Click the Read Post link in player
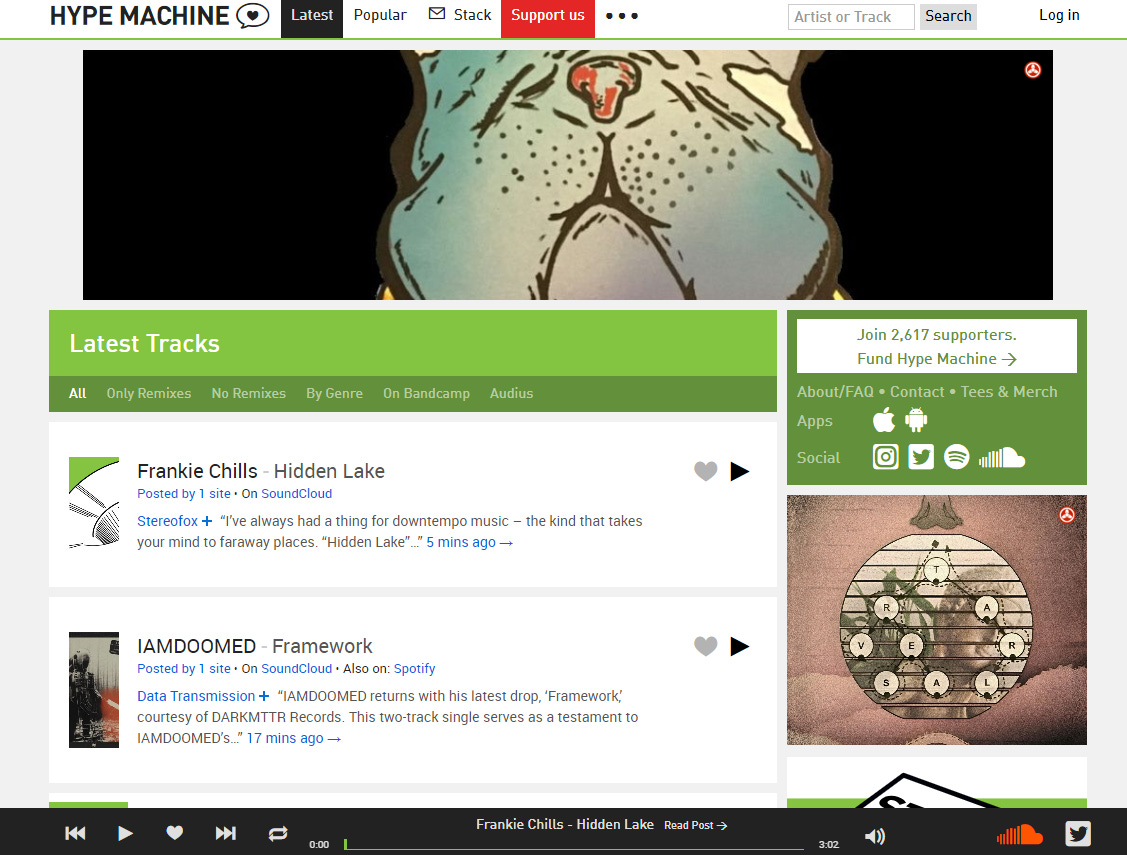The width and height of the screenshot is (1127, 855). [x=695, y=826]
